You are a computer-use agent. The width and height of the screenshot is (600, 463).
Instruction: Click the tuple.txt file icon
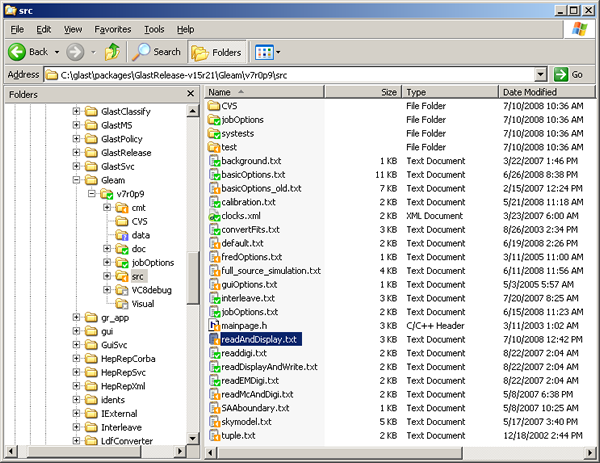(x=214, y=435)
